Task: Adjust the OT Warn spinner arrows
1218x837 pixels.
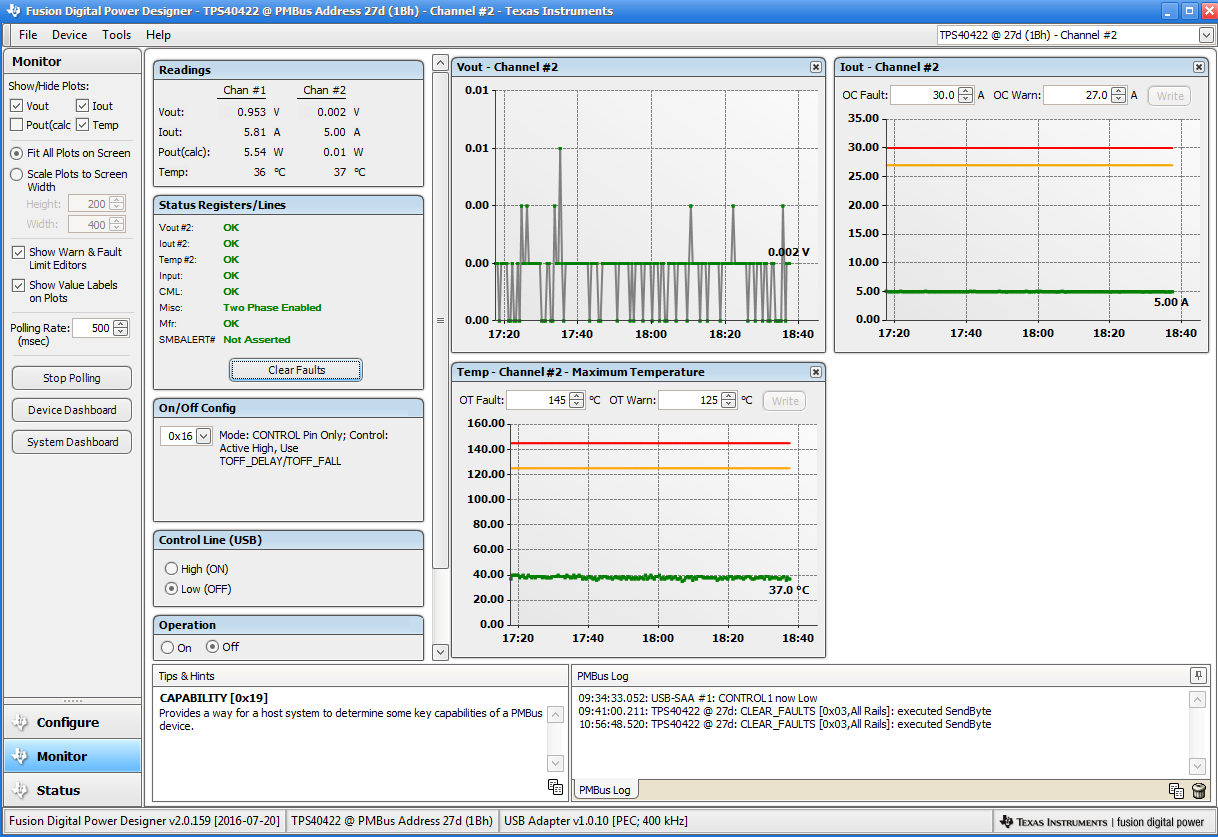Action: point(728,400)
